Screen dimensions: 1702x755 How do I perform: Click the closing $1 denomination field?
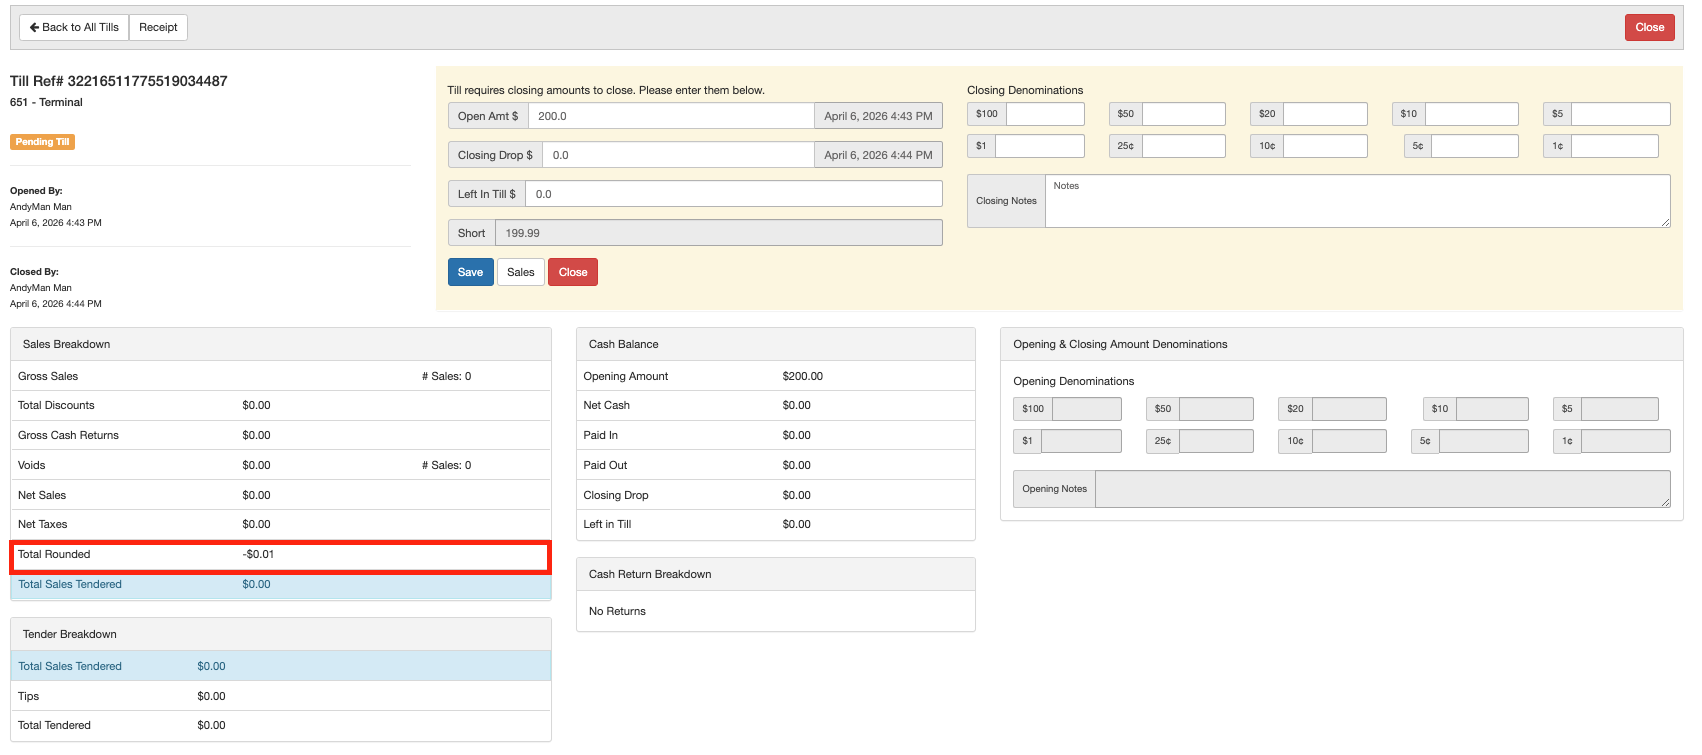click(x=1039, y=146)
